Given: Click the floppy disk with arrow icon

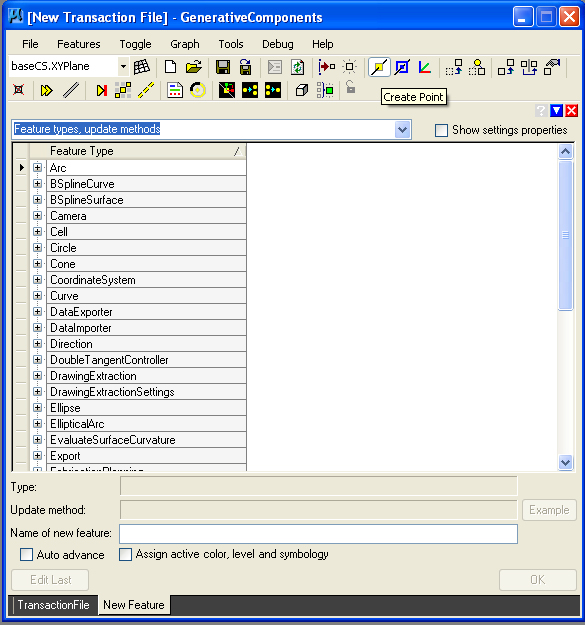Looking at the screenshot, I should (x=245, y=67).
